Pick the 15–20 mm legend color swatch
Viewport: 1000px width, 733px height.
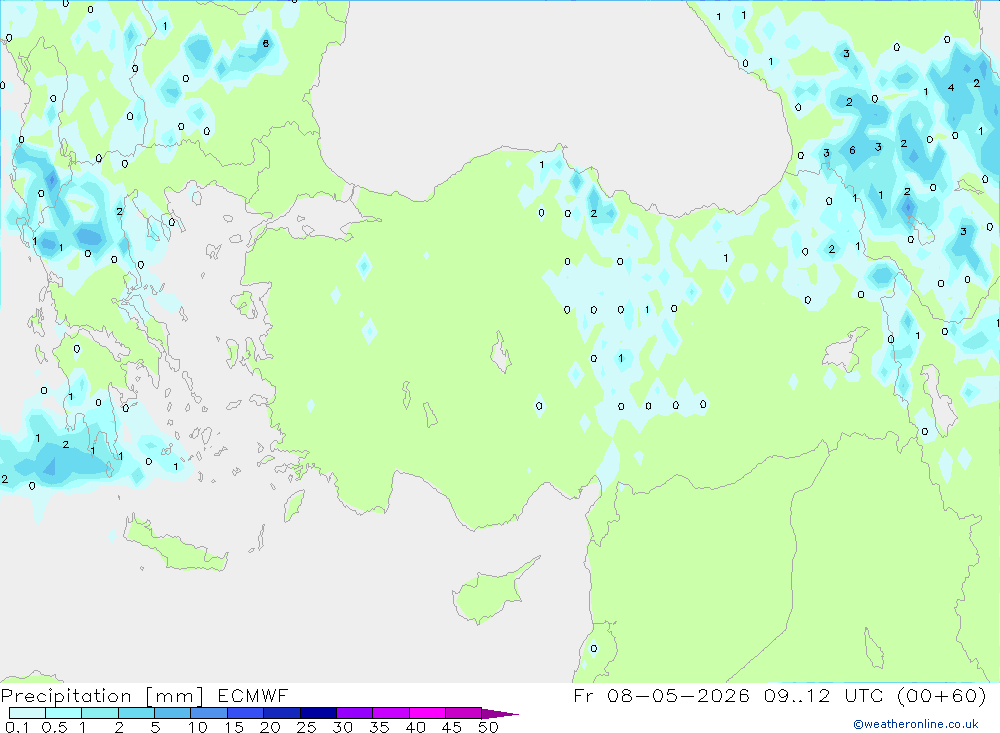pos(246,713)
